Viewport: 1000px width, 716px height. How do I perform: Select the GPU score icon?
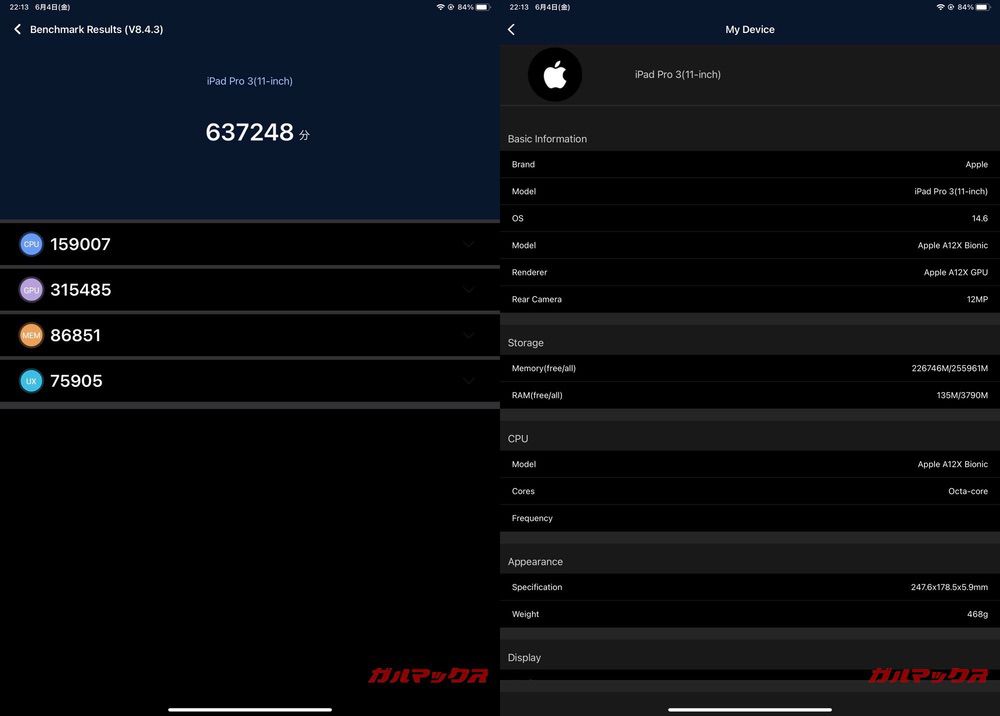point(31,289)
